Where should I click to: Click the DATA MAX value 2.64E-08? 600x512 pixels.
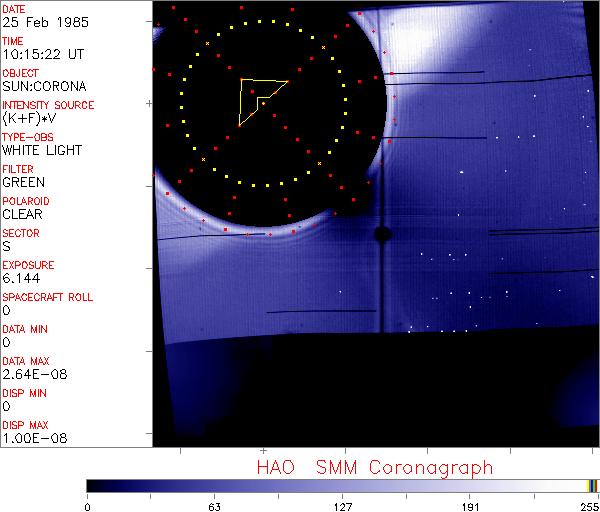click(30, 374)
